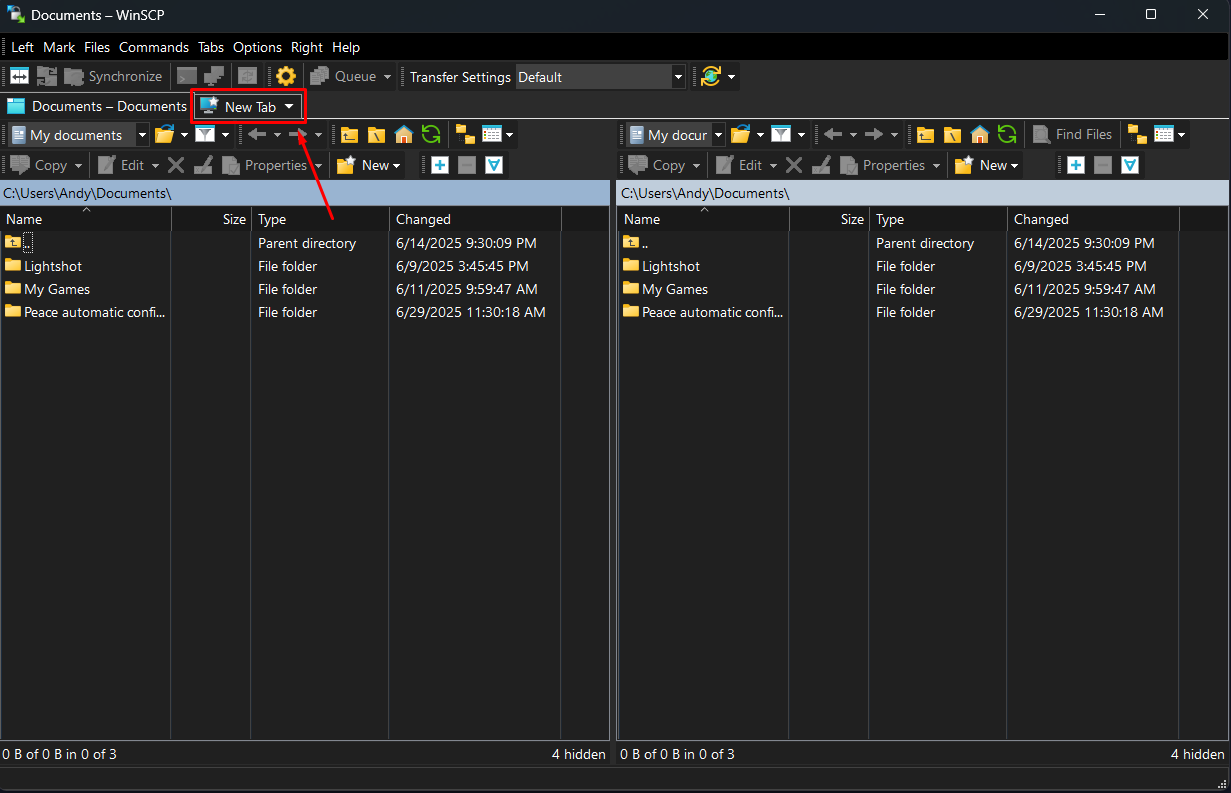Open Properties from the left panel toolbar

pyautogui.click(x=268, y=165)
